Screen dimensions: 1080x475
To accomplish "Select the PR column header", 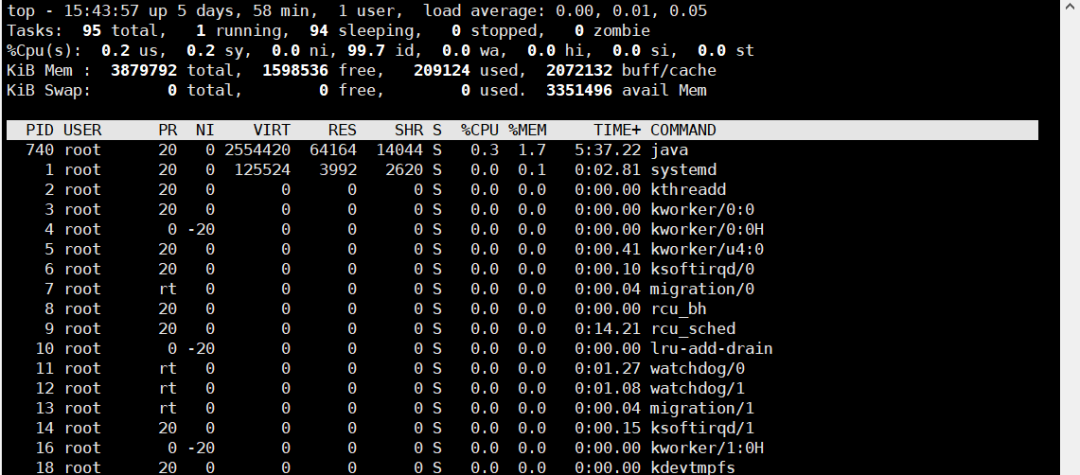I will coord(167,130).
